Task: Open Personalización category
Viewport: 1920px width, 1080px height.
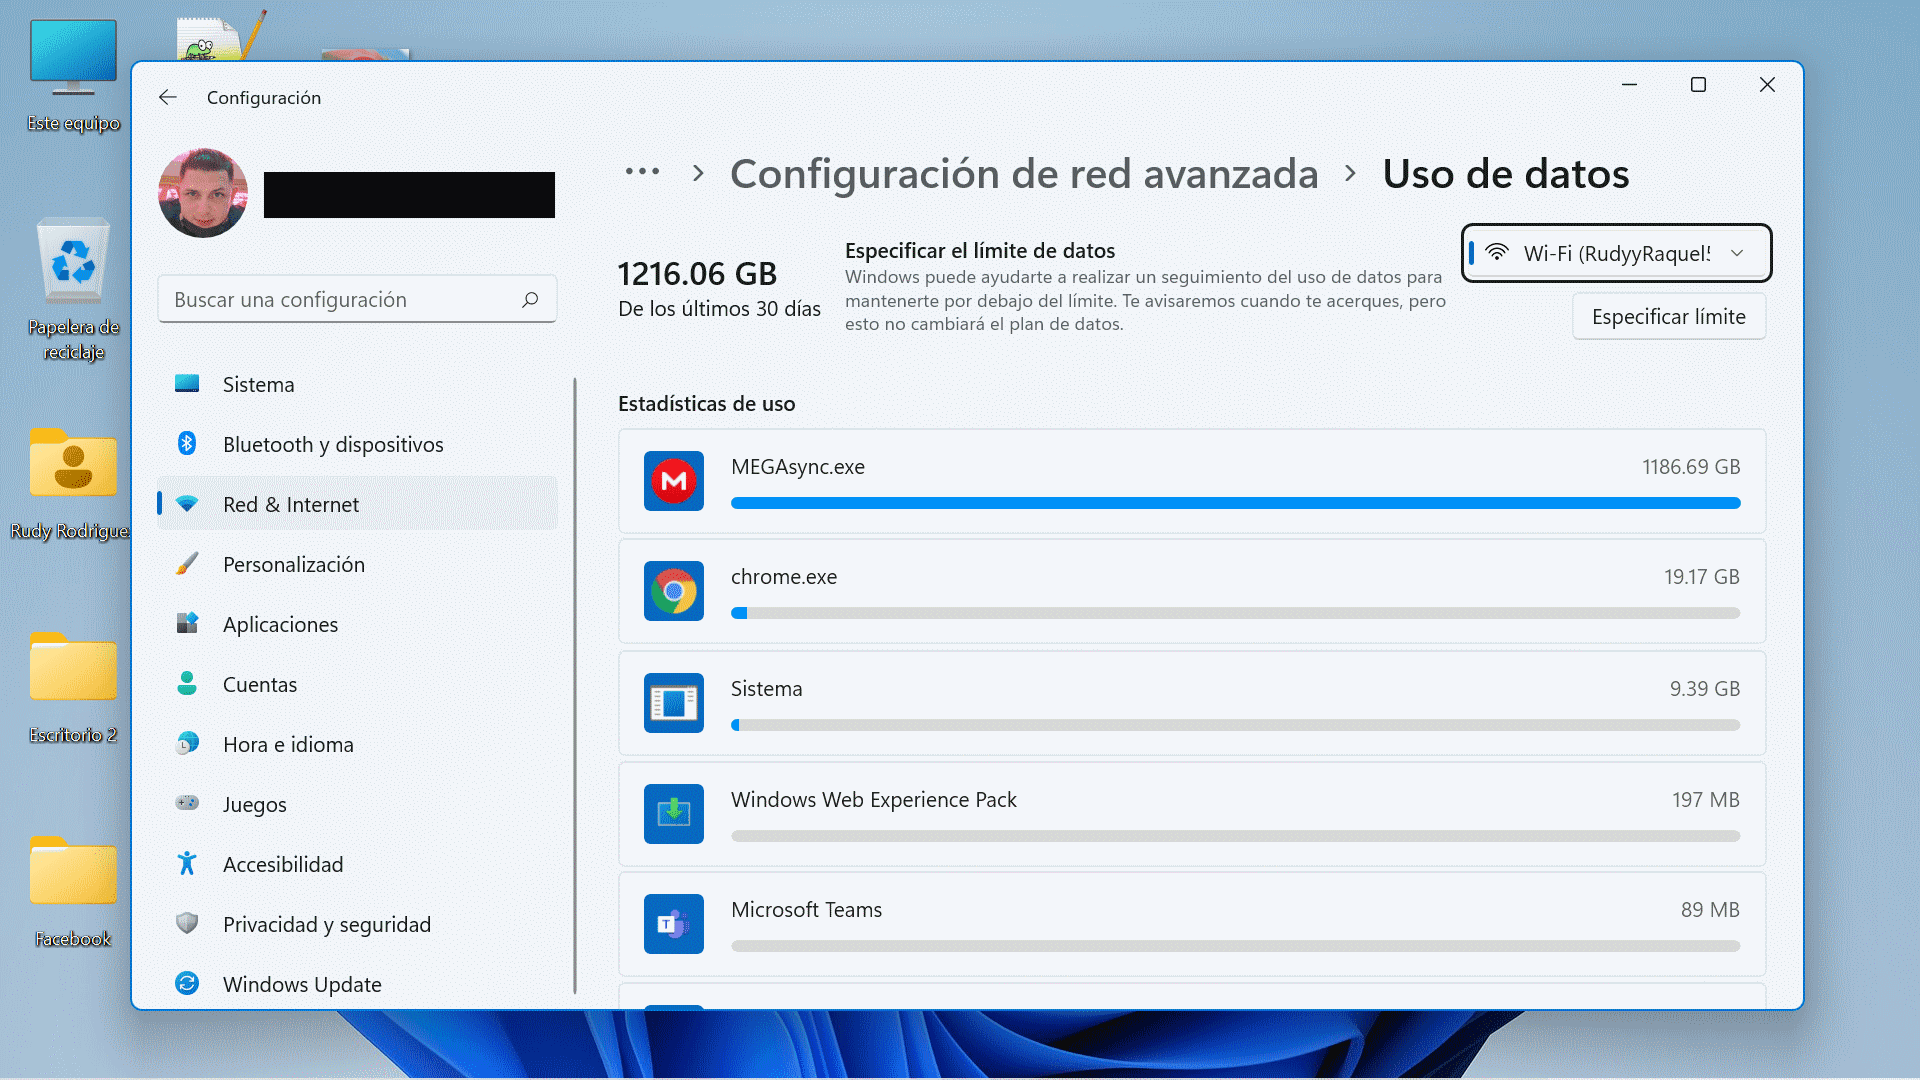Action: pyautogui.click(x=357, y=564)
